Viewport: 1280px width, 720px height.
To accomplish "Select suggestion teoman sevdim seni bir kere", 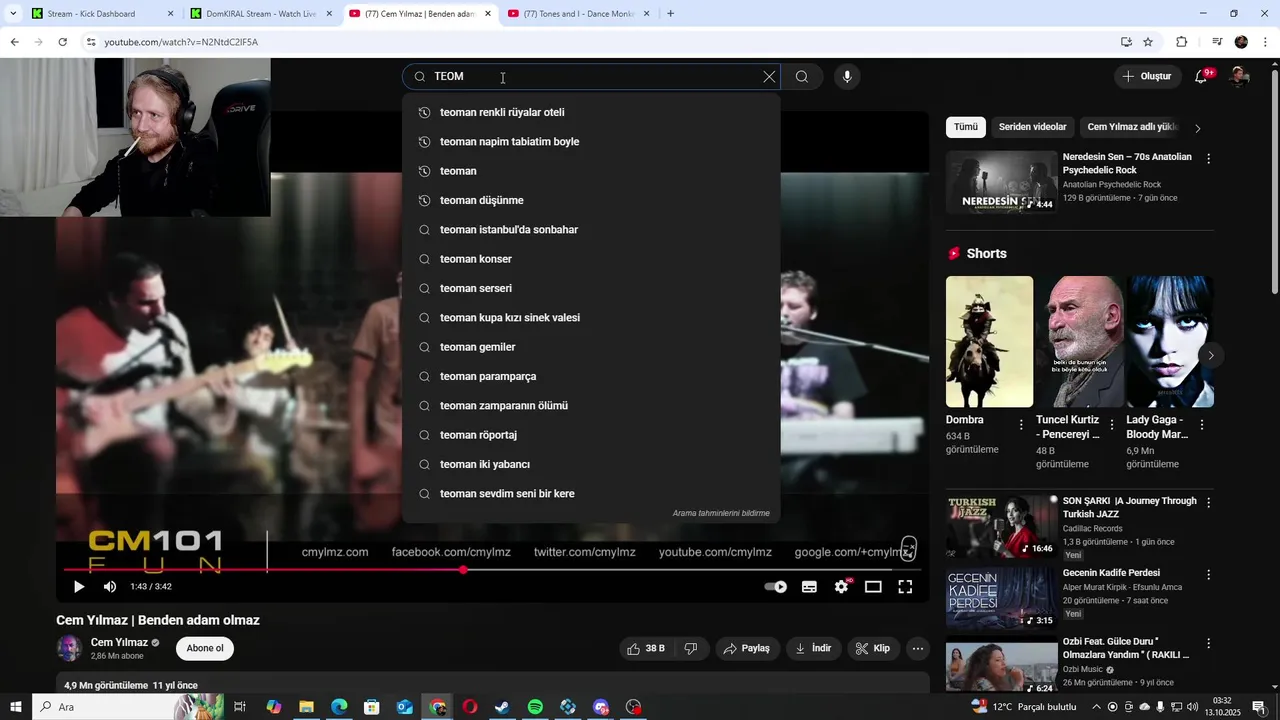I will pyautogui.click(x=591, y=494).
